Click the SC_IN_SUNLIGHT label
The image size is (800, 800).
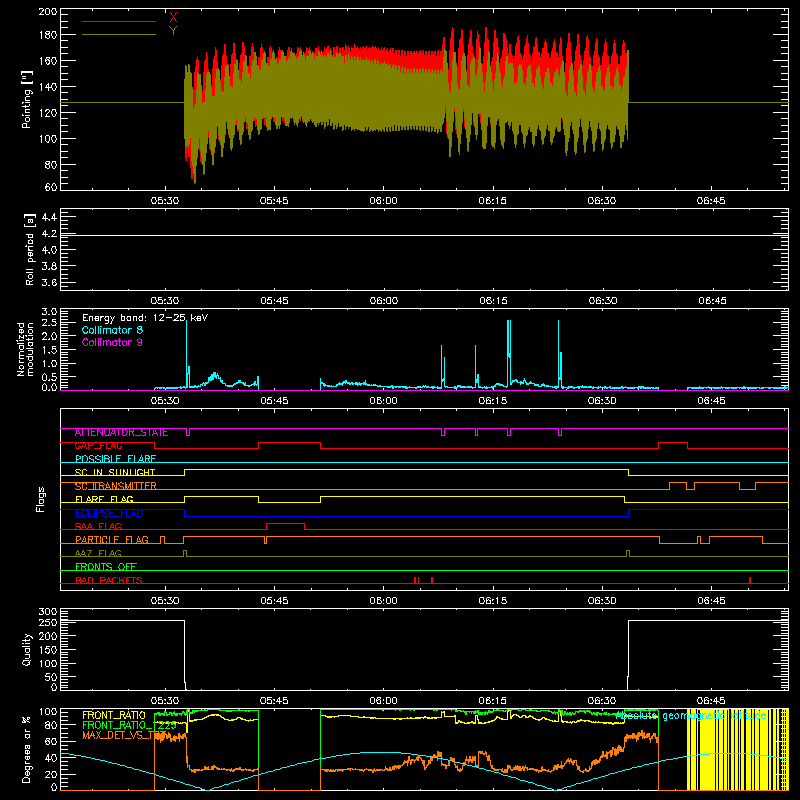[115, 472]
